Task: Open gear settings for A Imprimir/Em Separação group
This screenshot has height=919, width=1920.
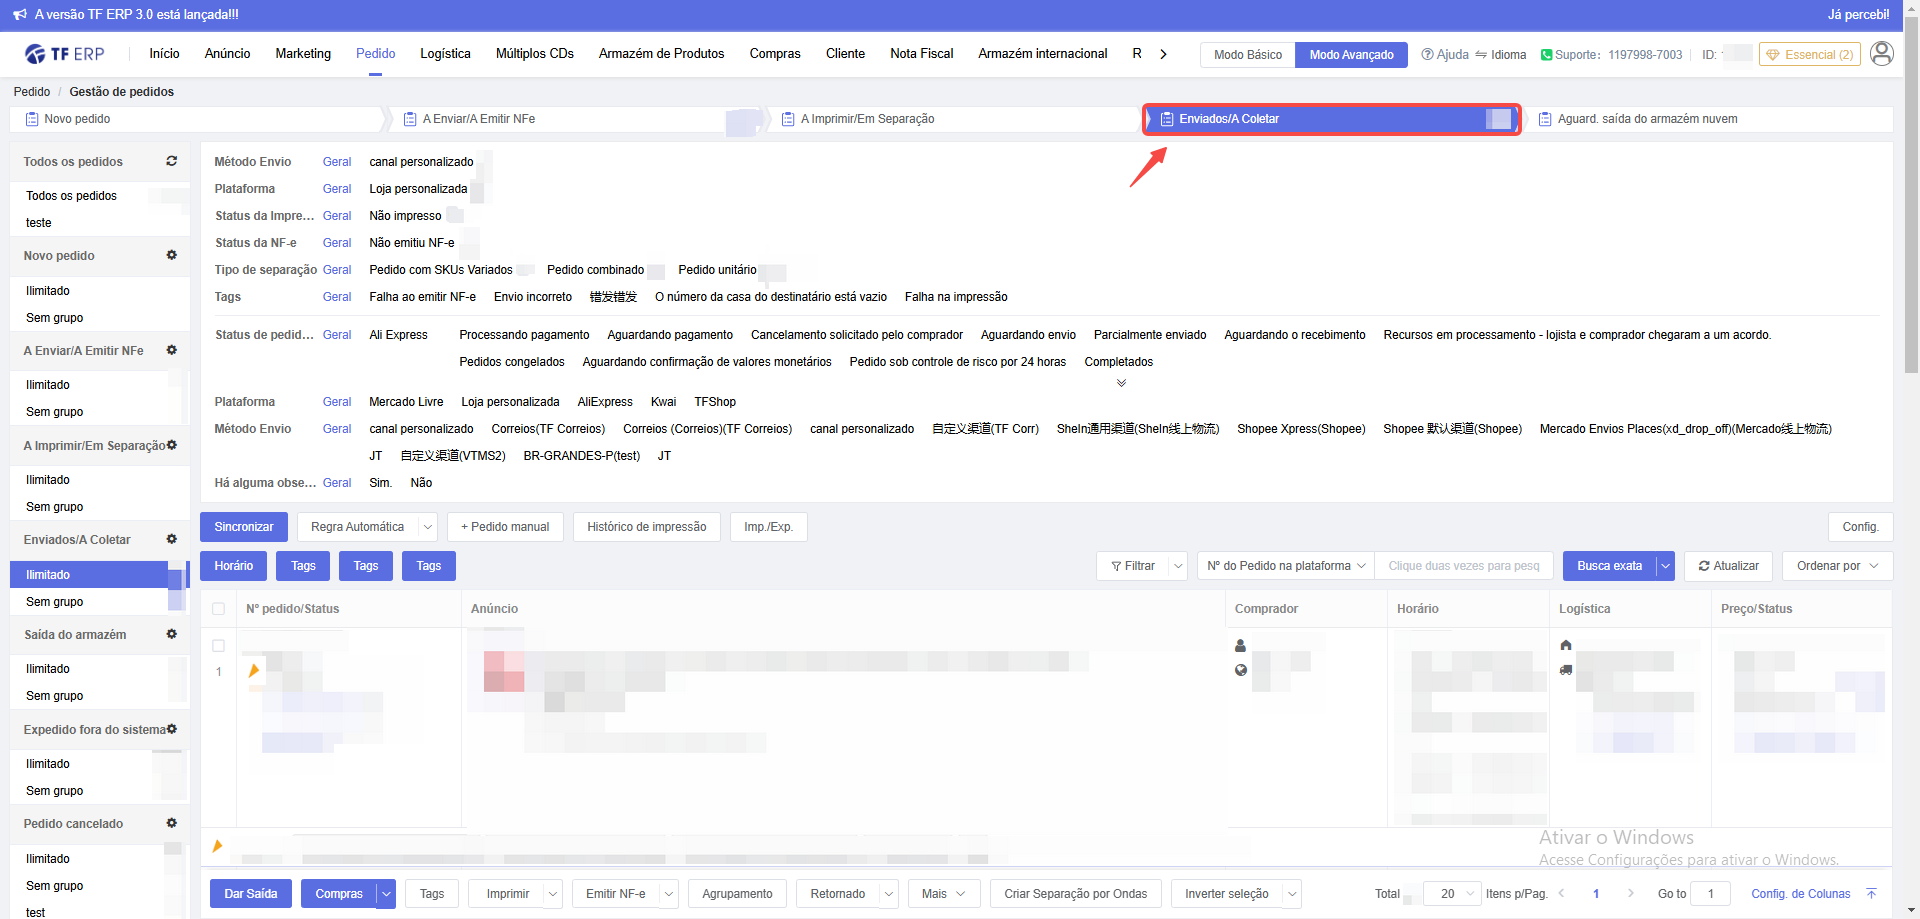Action: 172,445
